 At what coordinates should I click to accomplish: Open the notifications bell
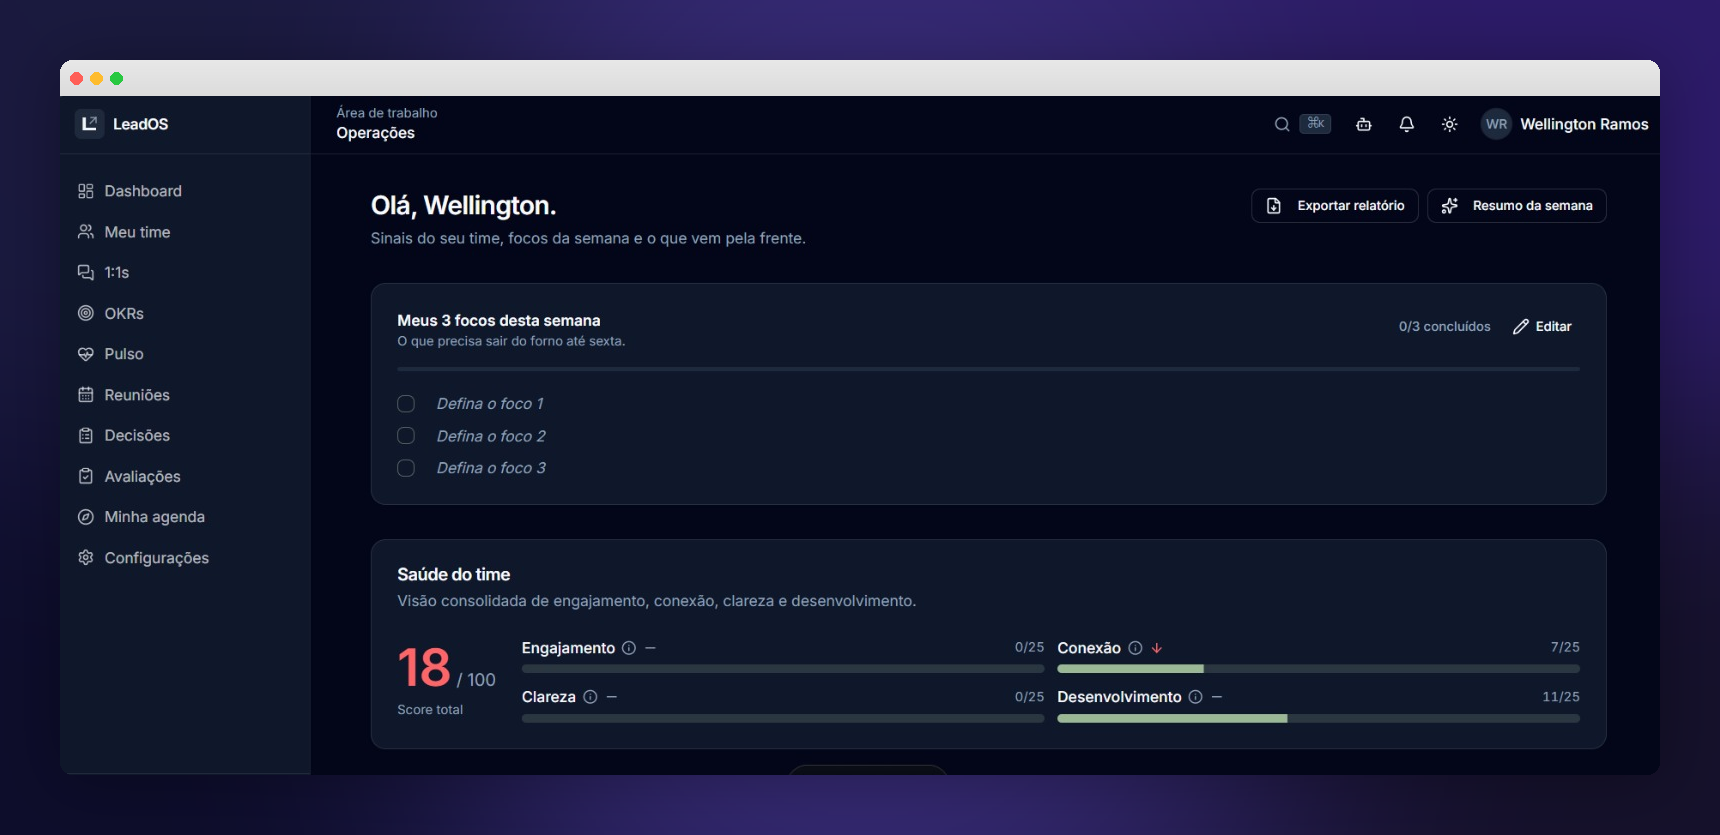[1406, 124]
